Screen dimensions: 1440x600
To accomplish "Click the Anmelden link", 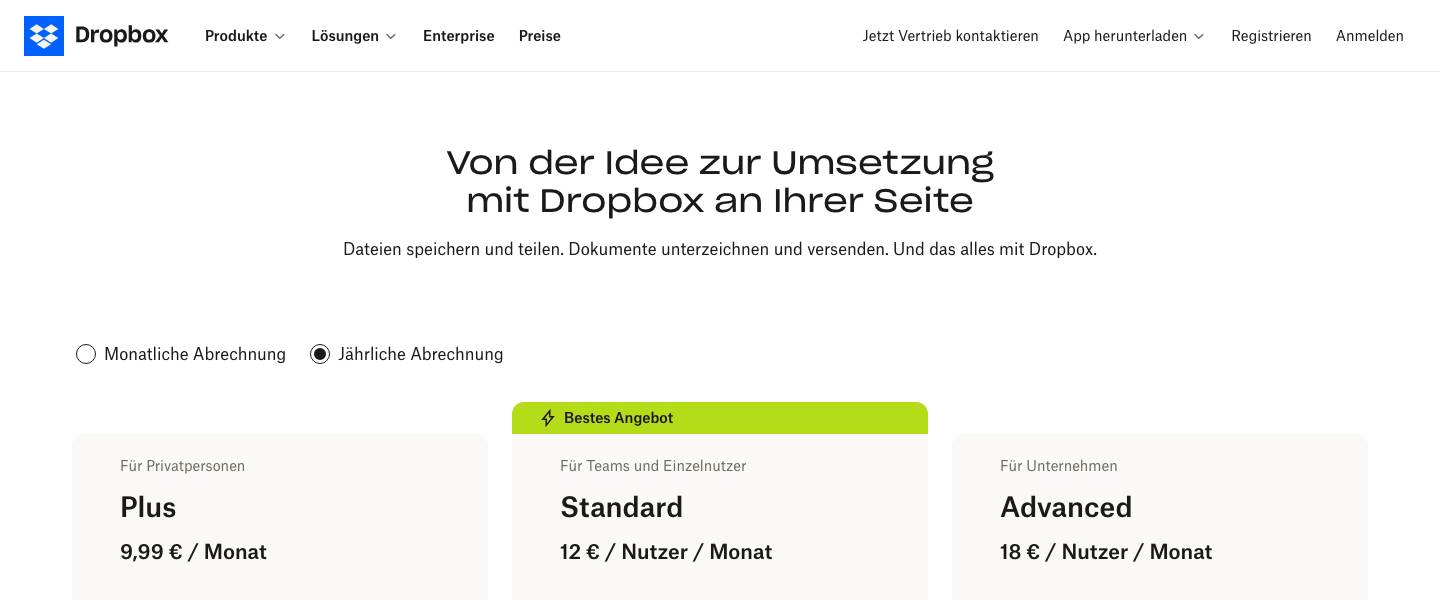I will [1370, 36].
